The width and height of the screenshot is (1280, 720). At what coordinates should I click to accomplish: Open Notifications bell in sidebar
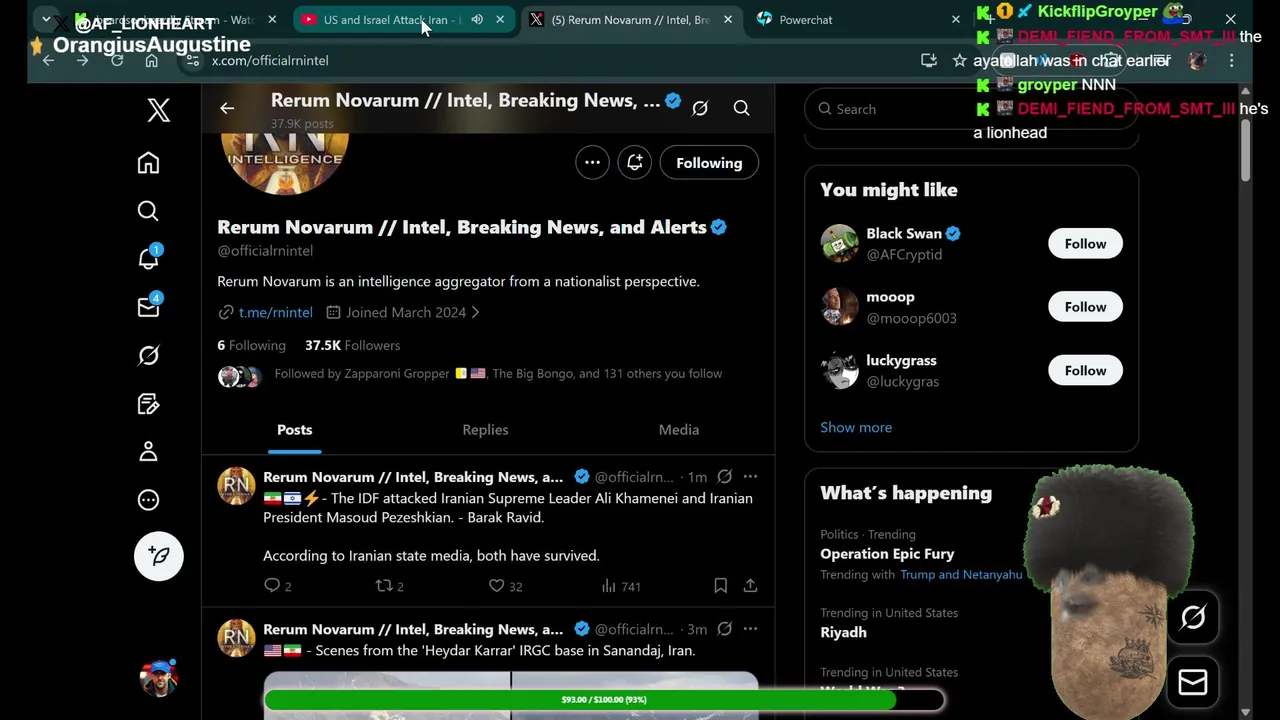point(148,258)
